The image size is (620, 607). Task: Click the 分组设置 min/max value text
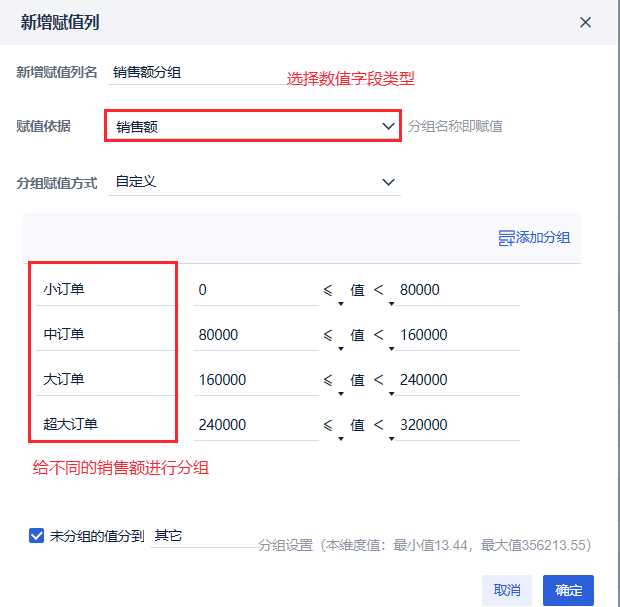(x=425, y=545)
